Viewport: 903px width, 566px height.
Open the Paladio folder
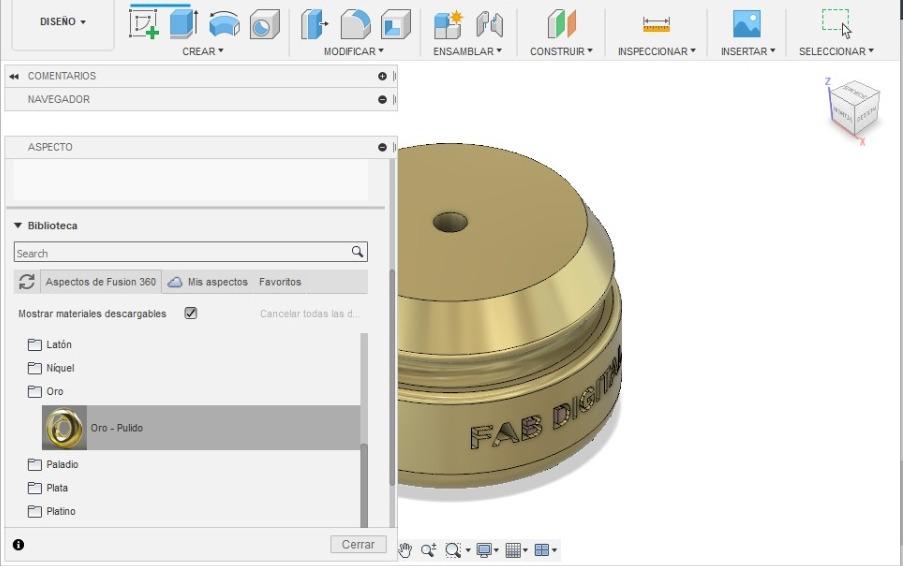click(53, 464)
